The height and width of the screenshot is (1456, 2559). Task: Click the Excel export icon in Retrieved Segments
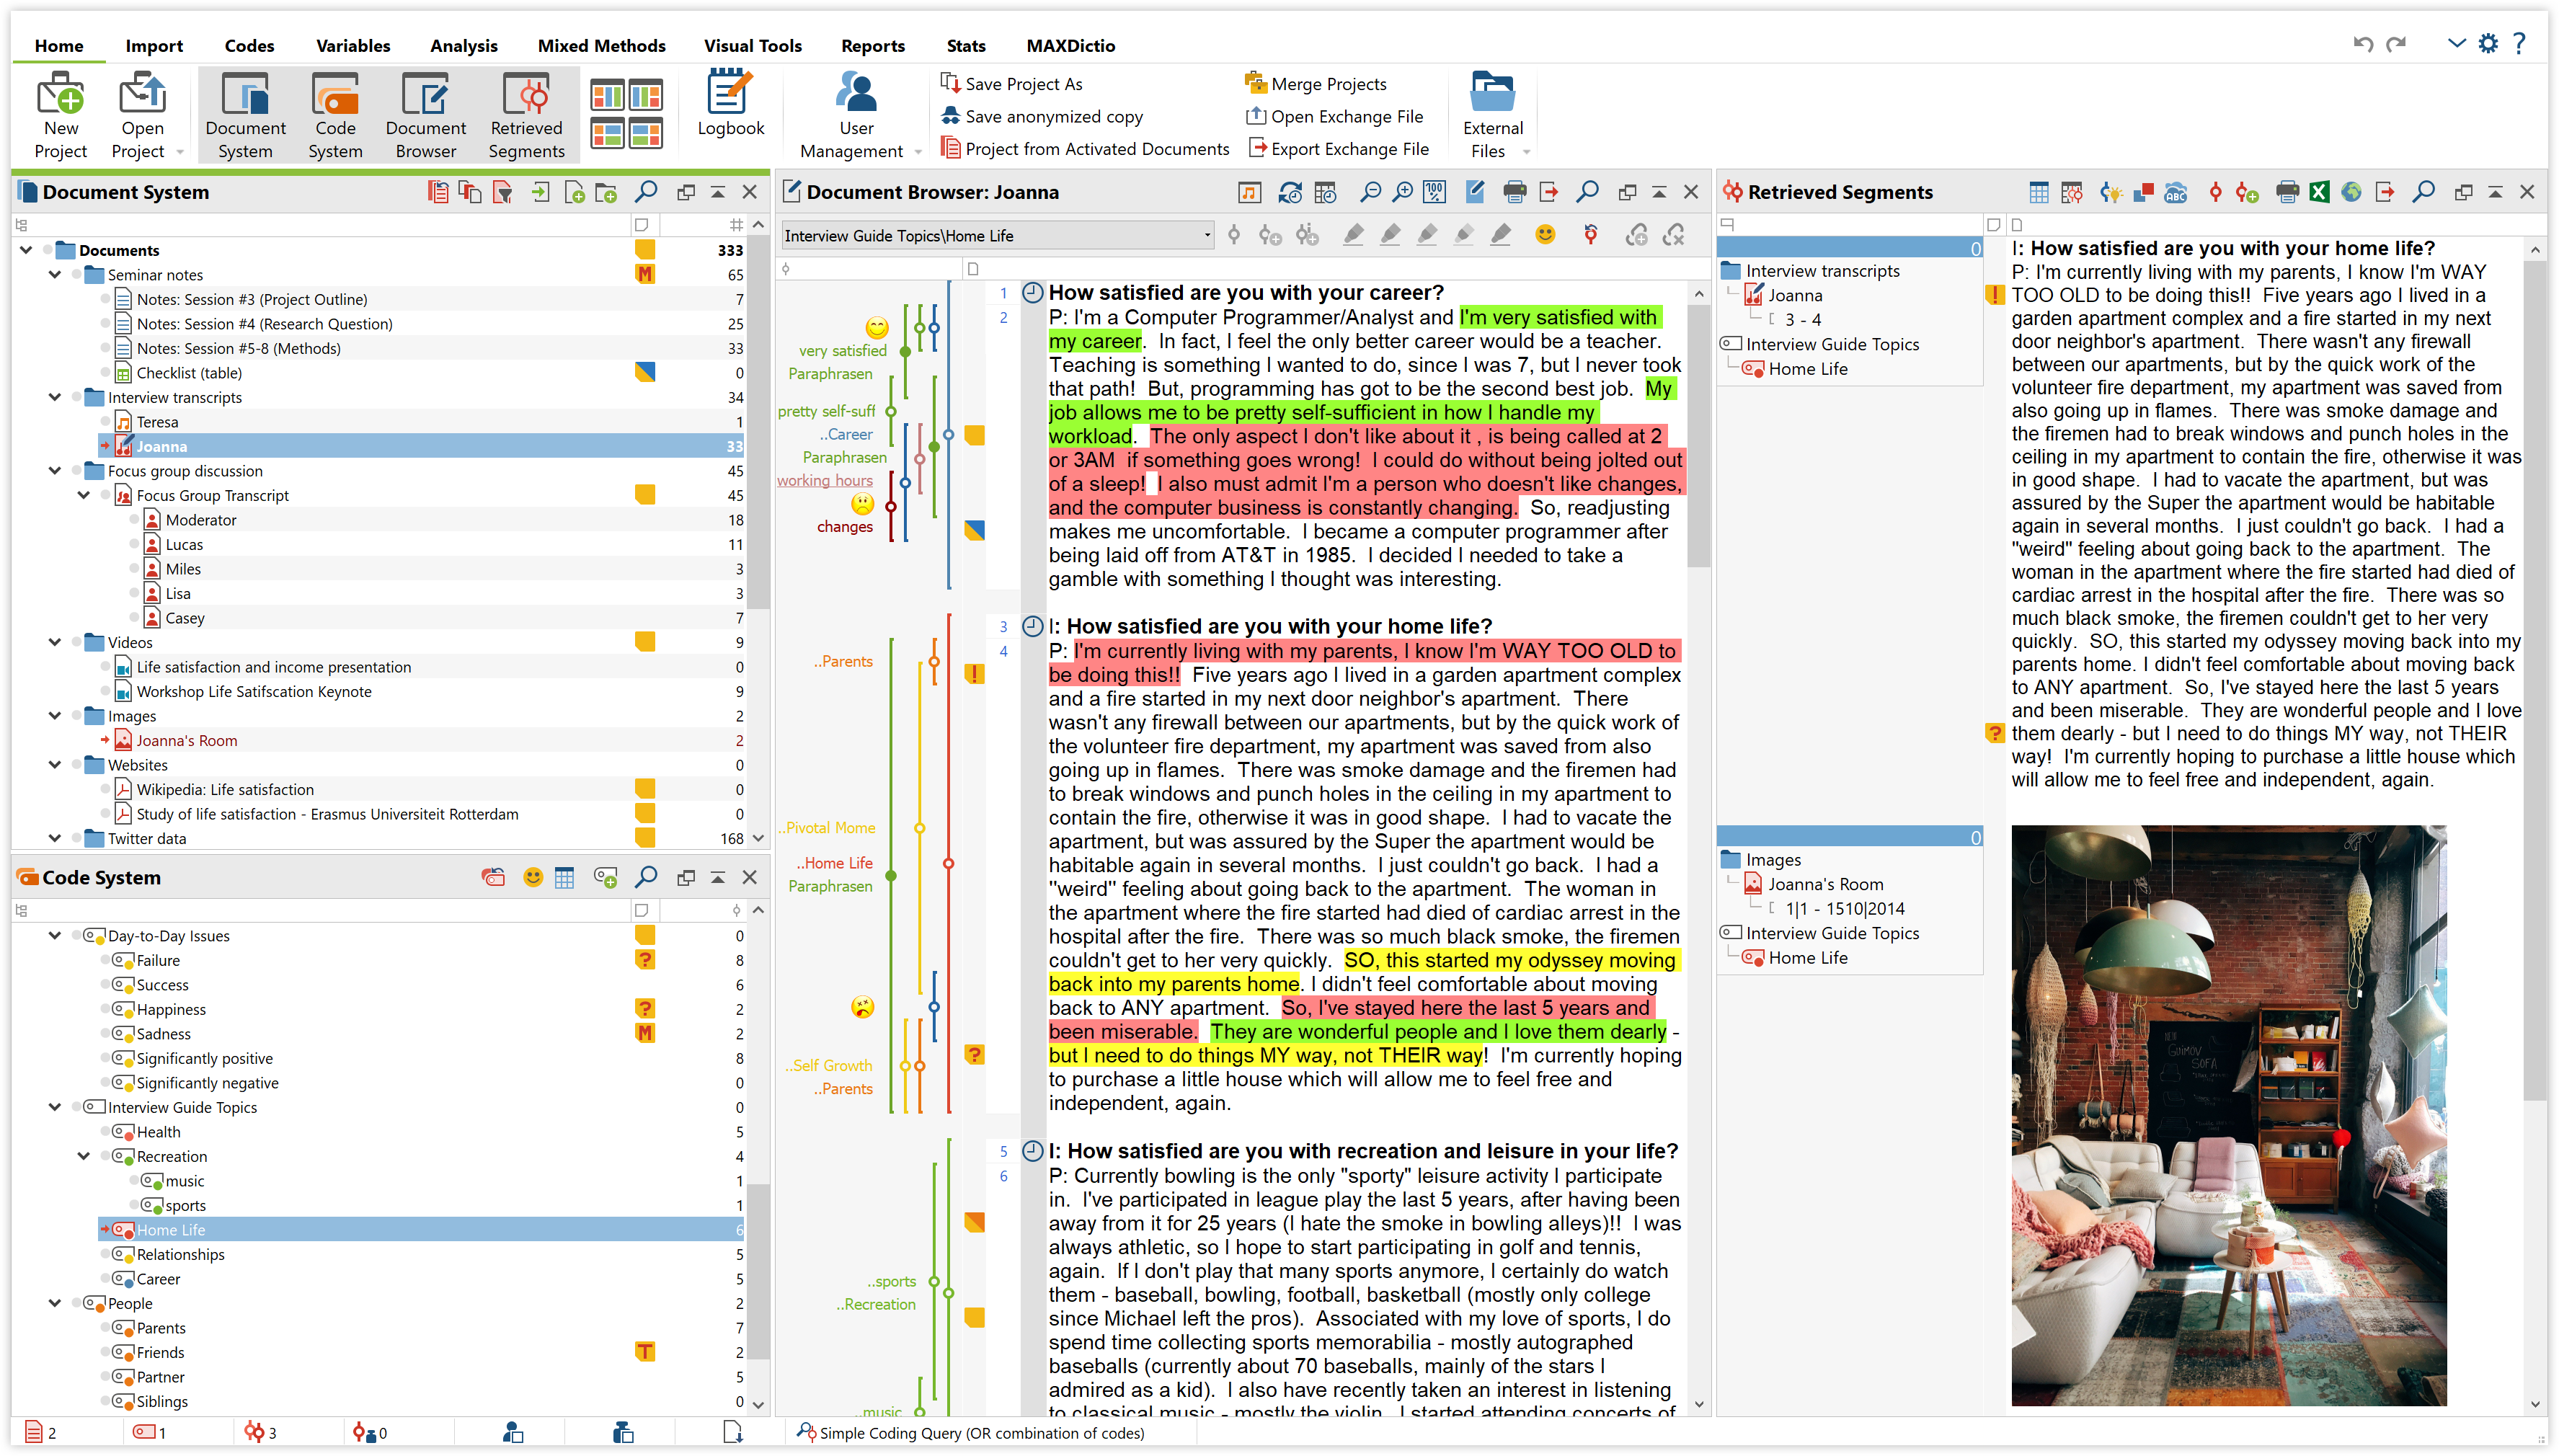[x=2319, y=191]
